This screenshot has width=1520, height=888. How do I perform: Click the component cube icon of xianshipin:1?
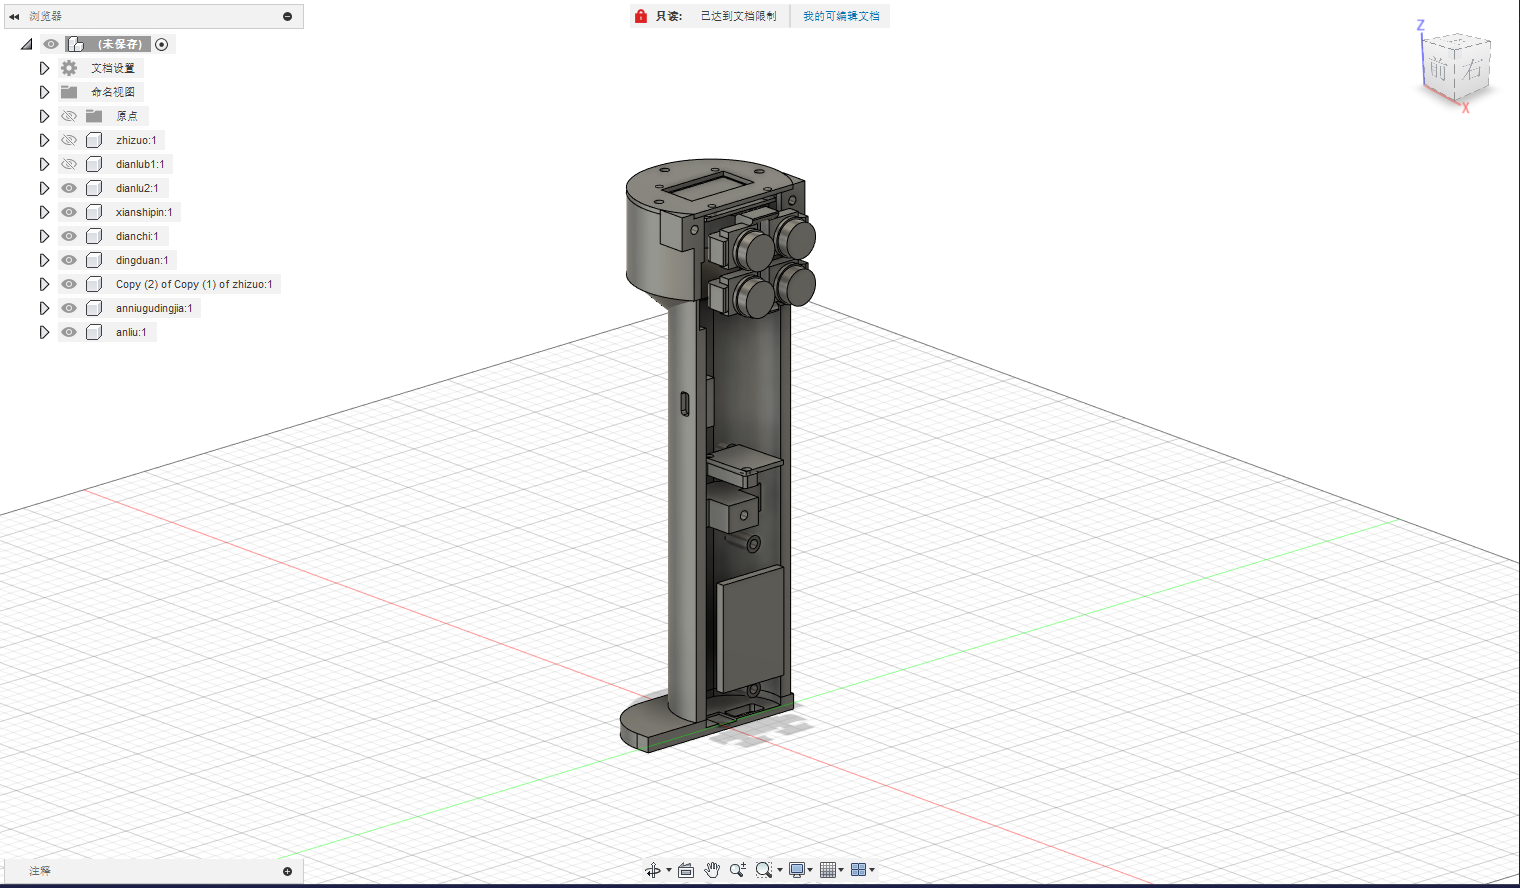(94, 212)
